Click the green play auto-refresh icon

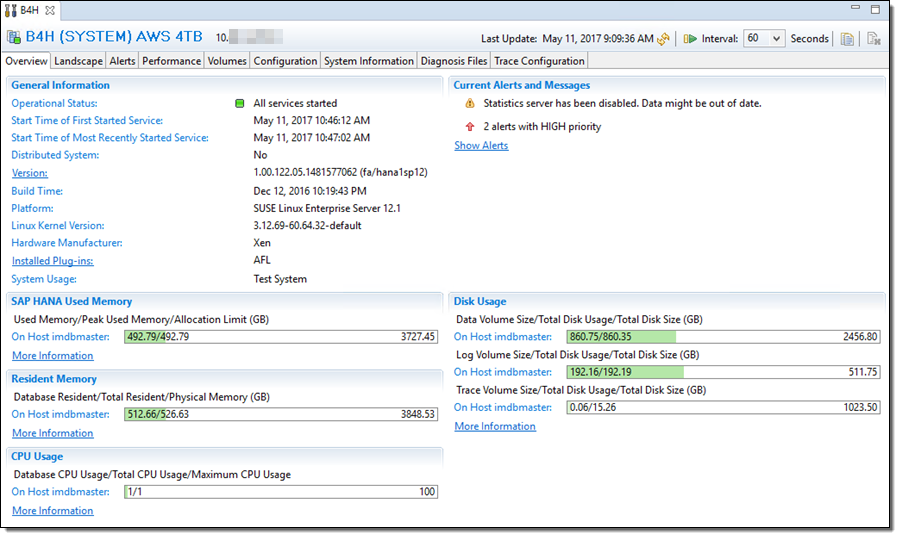click(x=690, y=39)
